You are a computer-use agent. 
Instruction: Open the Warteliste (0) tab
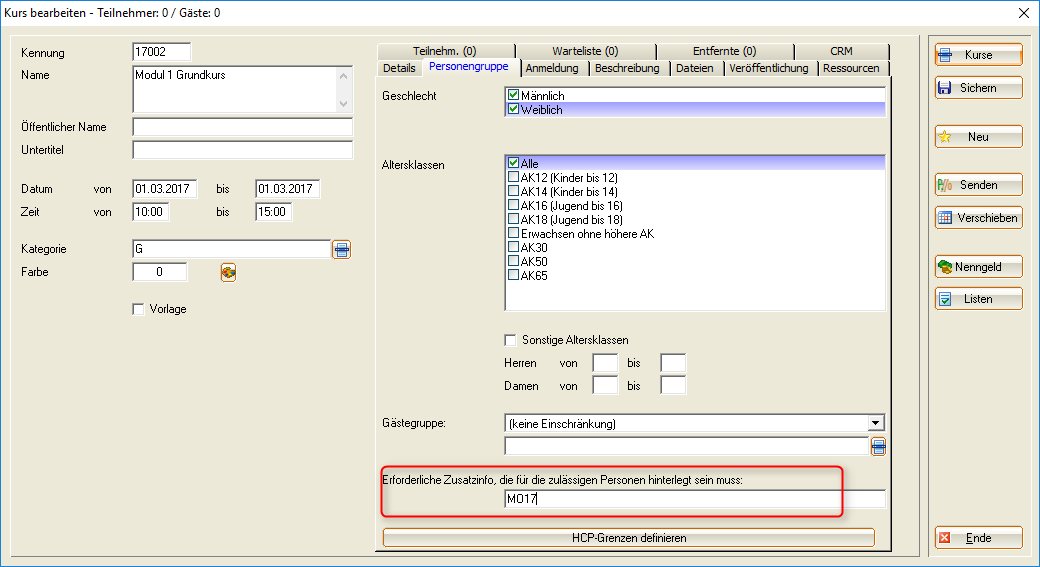(585, 51)
